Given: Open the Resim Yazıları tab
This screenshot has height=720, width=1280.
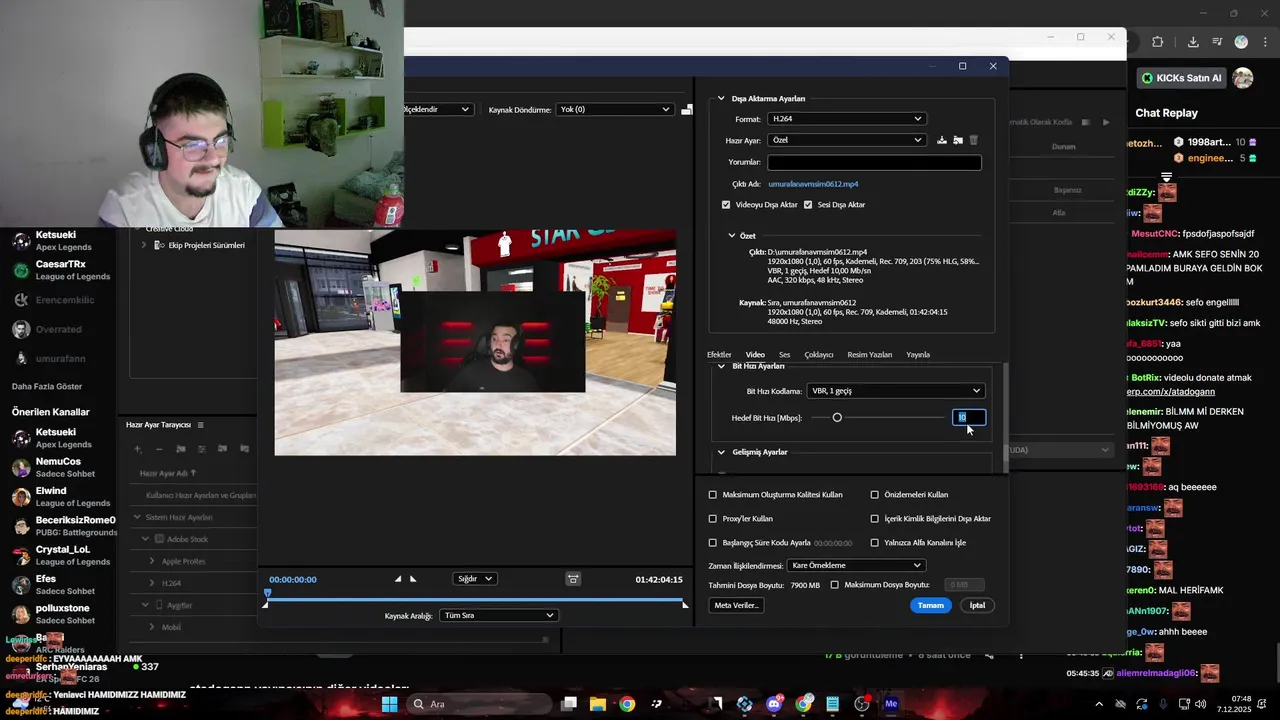Looking at the screenshot, I should (870, 355).
